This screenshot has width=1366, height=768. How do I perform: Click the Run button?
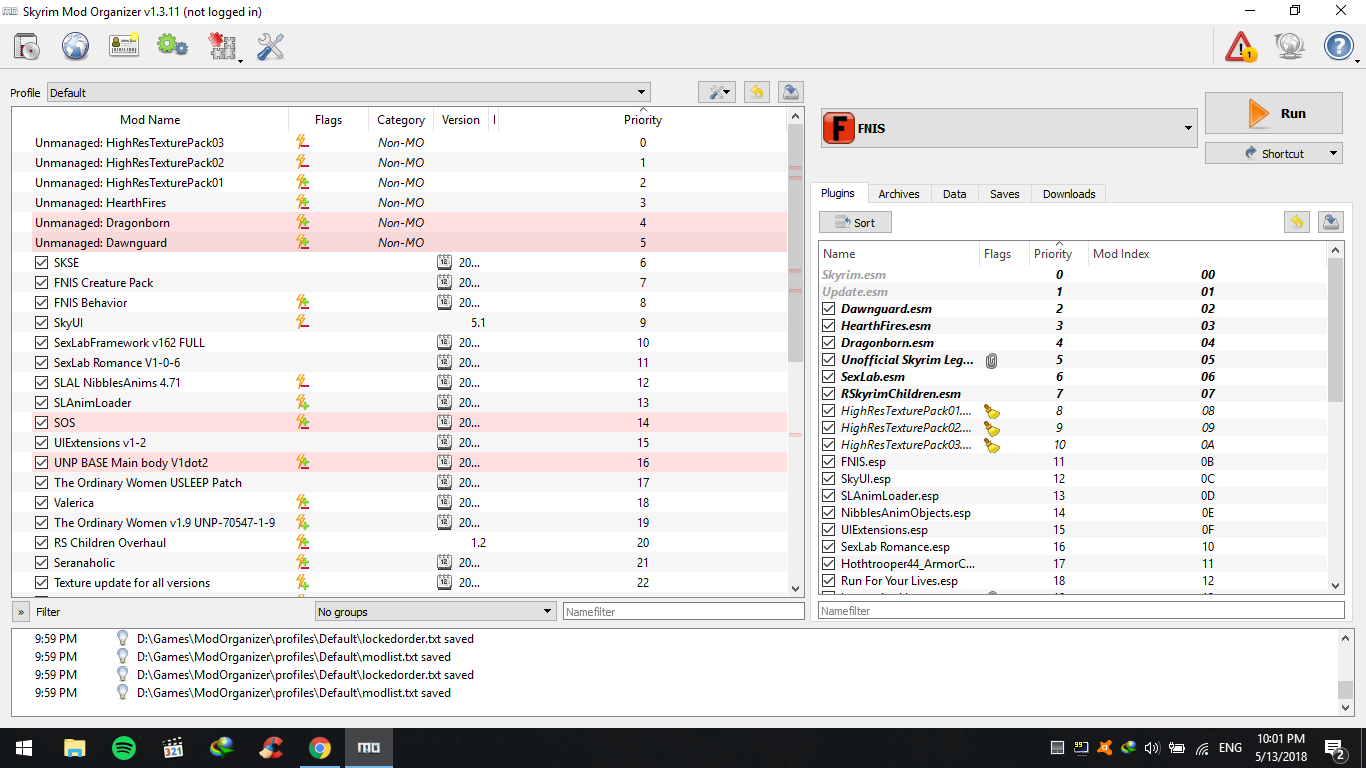point(1273,113)
